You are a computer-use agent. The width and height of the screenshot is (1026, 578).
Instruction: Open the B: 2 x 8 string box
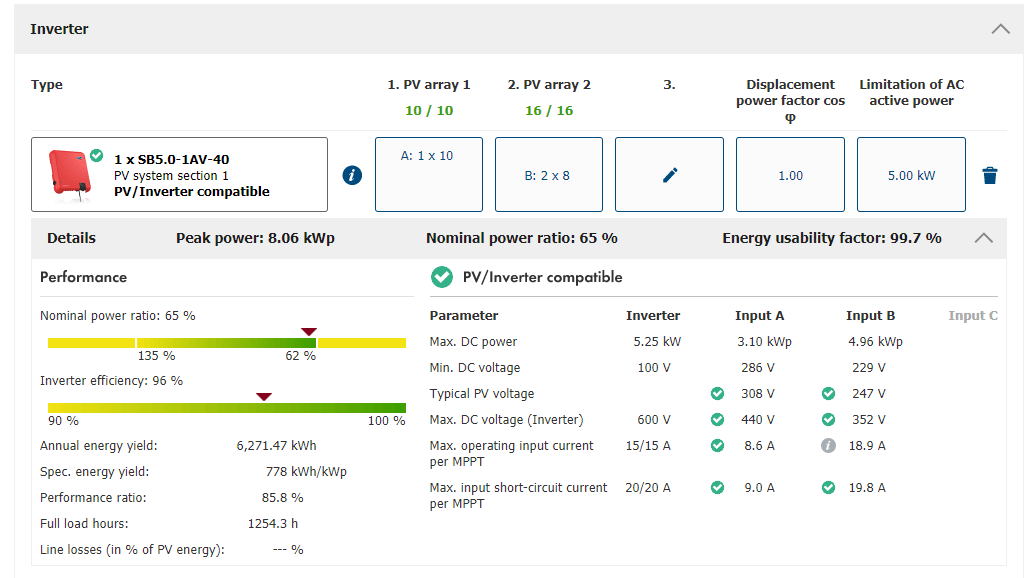[x=548, y=174]
